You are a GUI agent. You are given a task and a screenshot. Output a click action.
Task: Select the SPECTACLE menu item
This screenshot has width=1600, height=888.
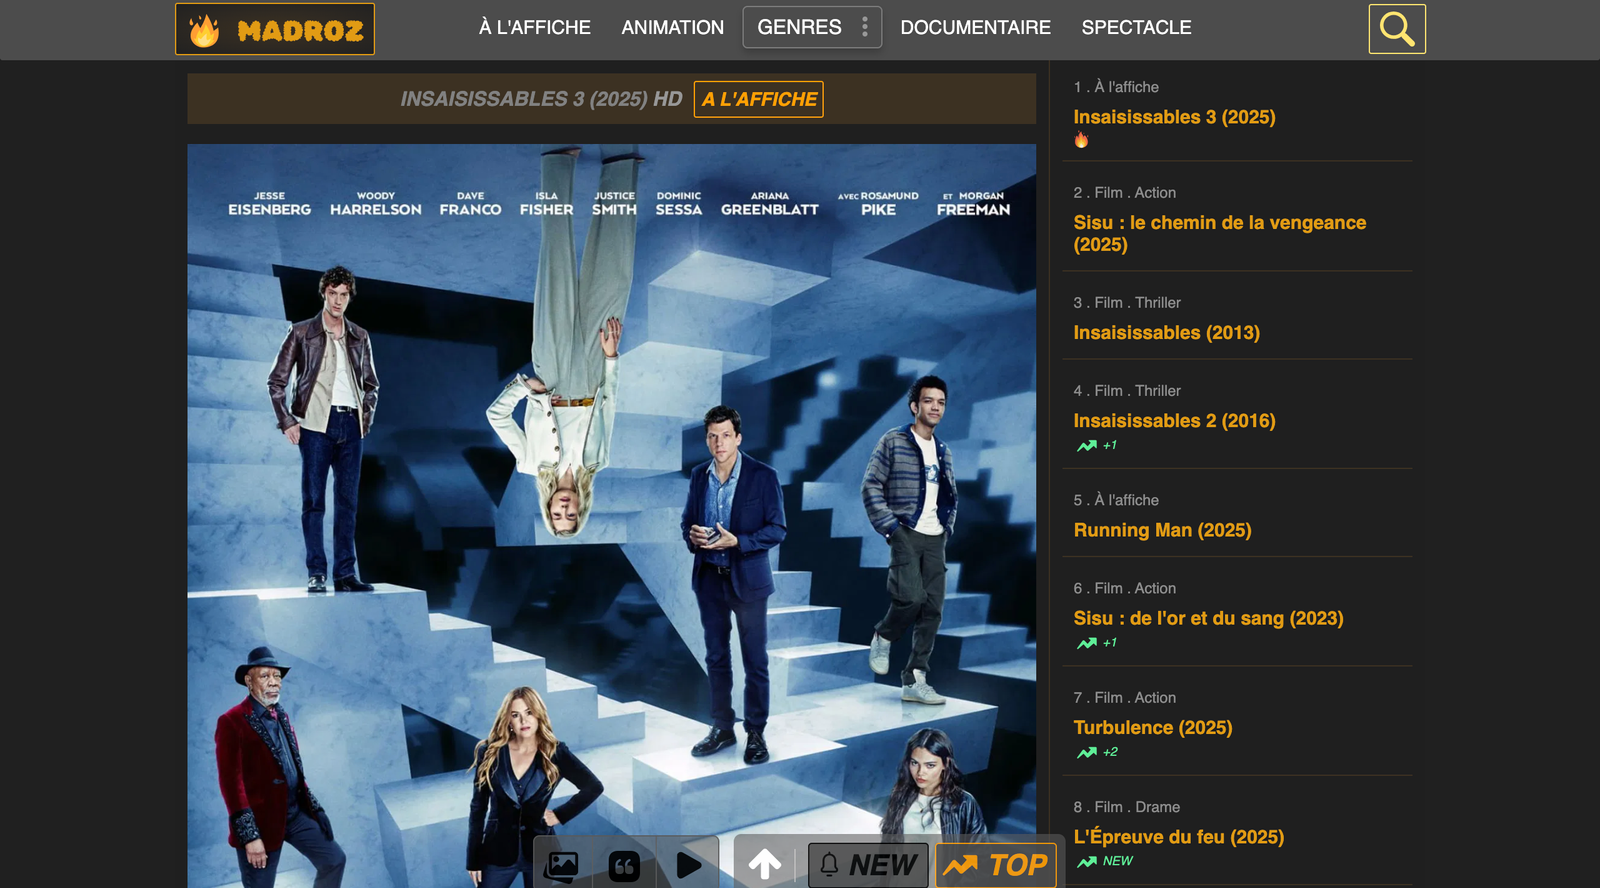click(1136, 28)
